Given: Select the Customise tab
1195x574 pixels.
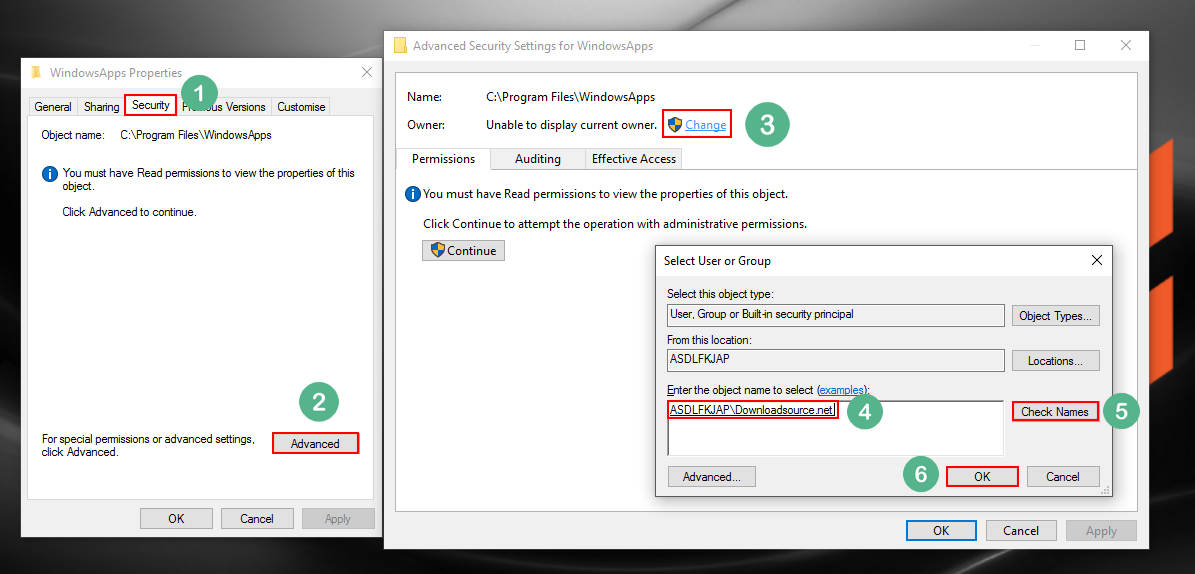Looking at the screenshot, I should [x=301, y=107].
